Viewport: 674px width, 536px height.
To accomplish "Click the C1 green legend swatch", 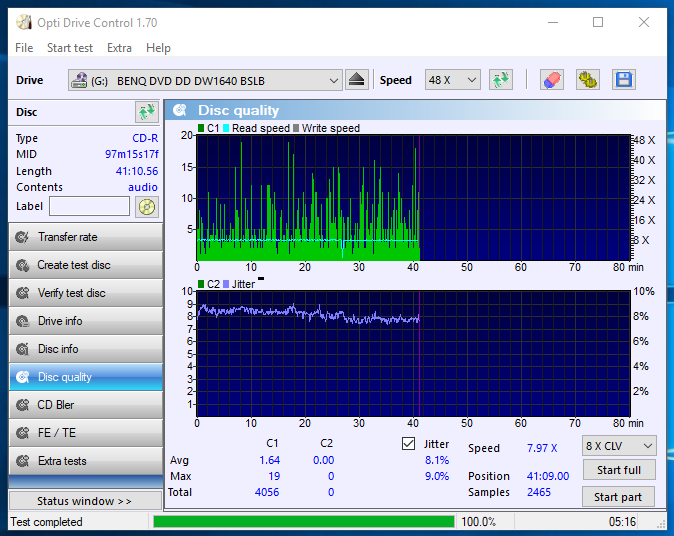I will pos(201,128).
